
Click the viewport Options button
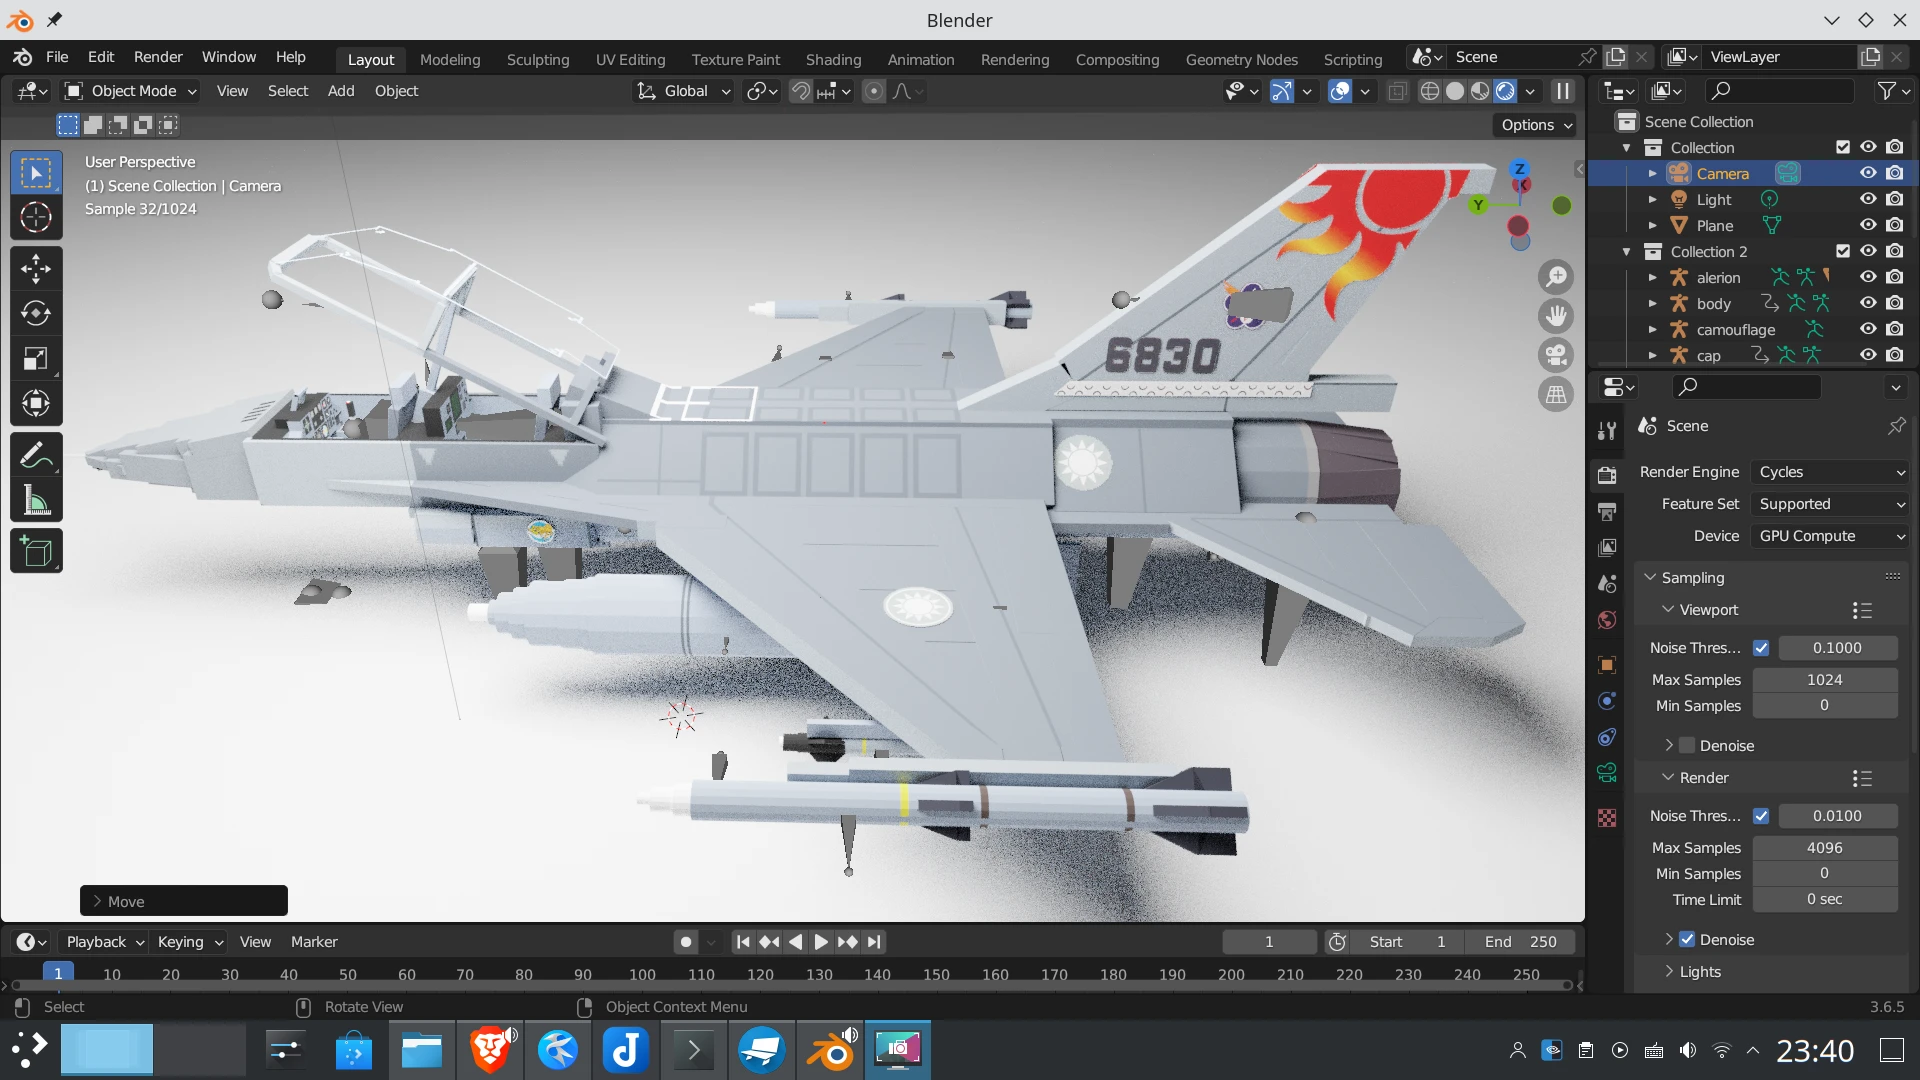1536,125
